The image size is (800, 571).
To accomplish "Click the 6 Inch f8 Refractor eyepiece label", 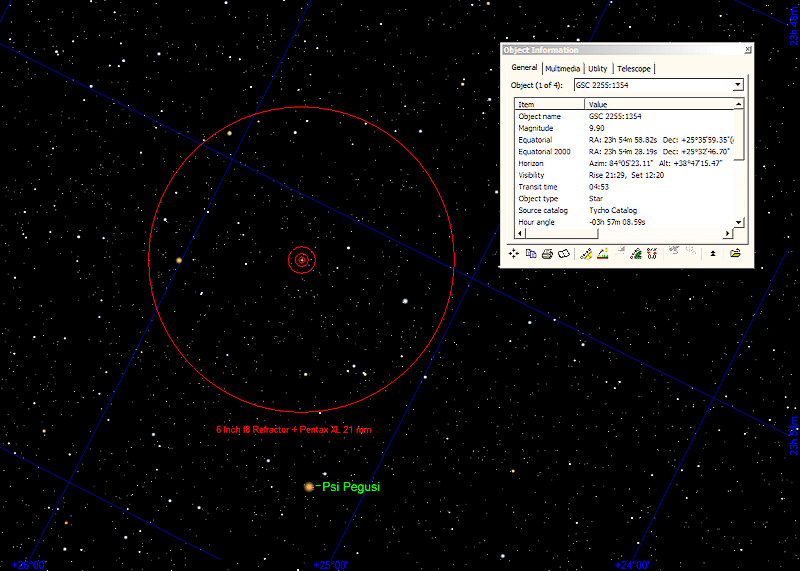I will tap(293, 430).
